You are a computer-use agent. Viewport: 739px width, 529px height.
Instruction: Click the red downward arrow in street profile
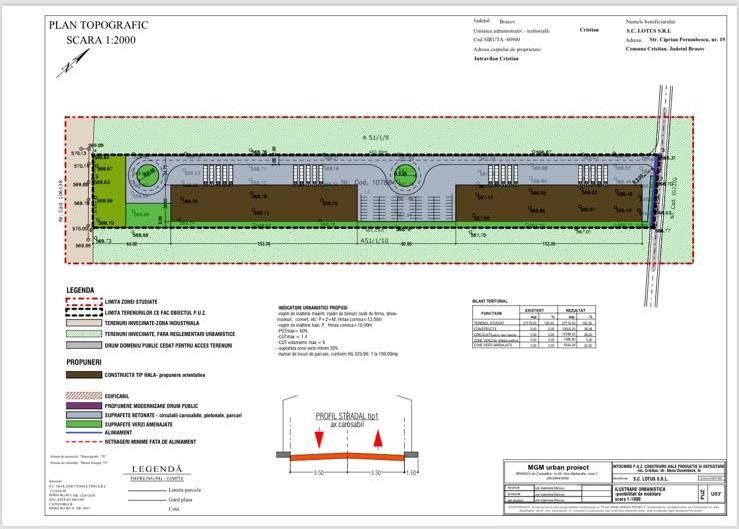(x=319, y=438)
